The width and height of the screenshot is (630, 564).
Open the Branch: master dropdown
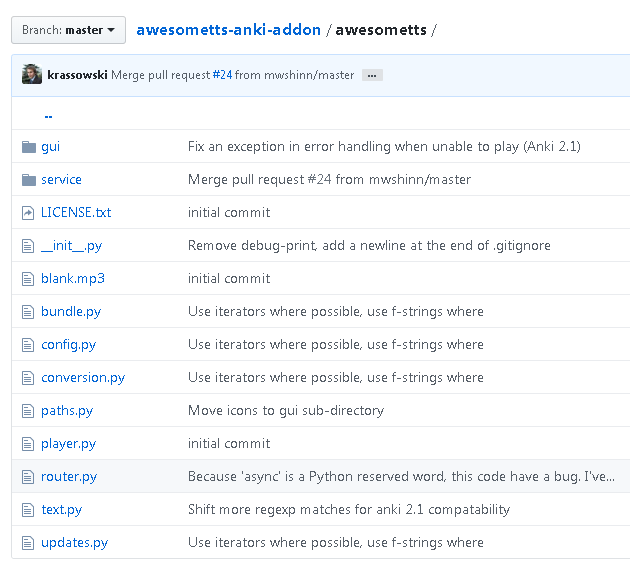(68, 30)
